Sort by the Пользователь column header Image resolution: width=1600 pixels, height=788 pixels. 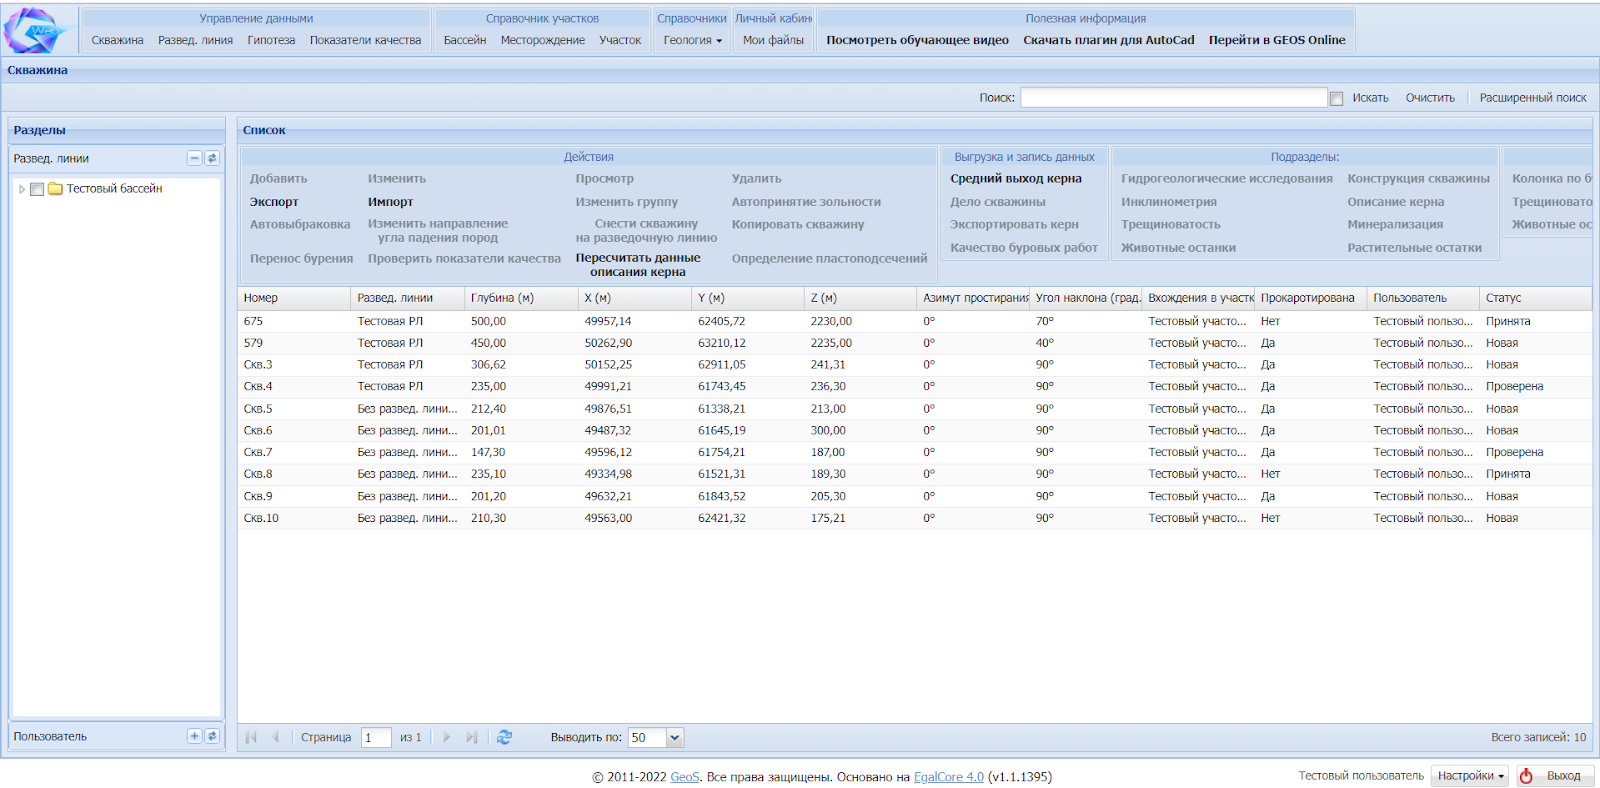point(1423,298)
